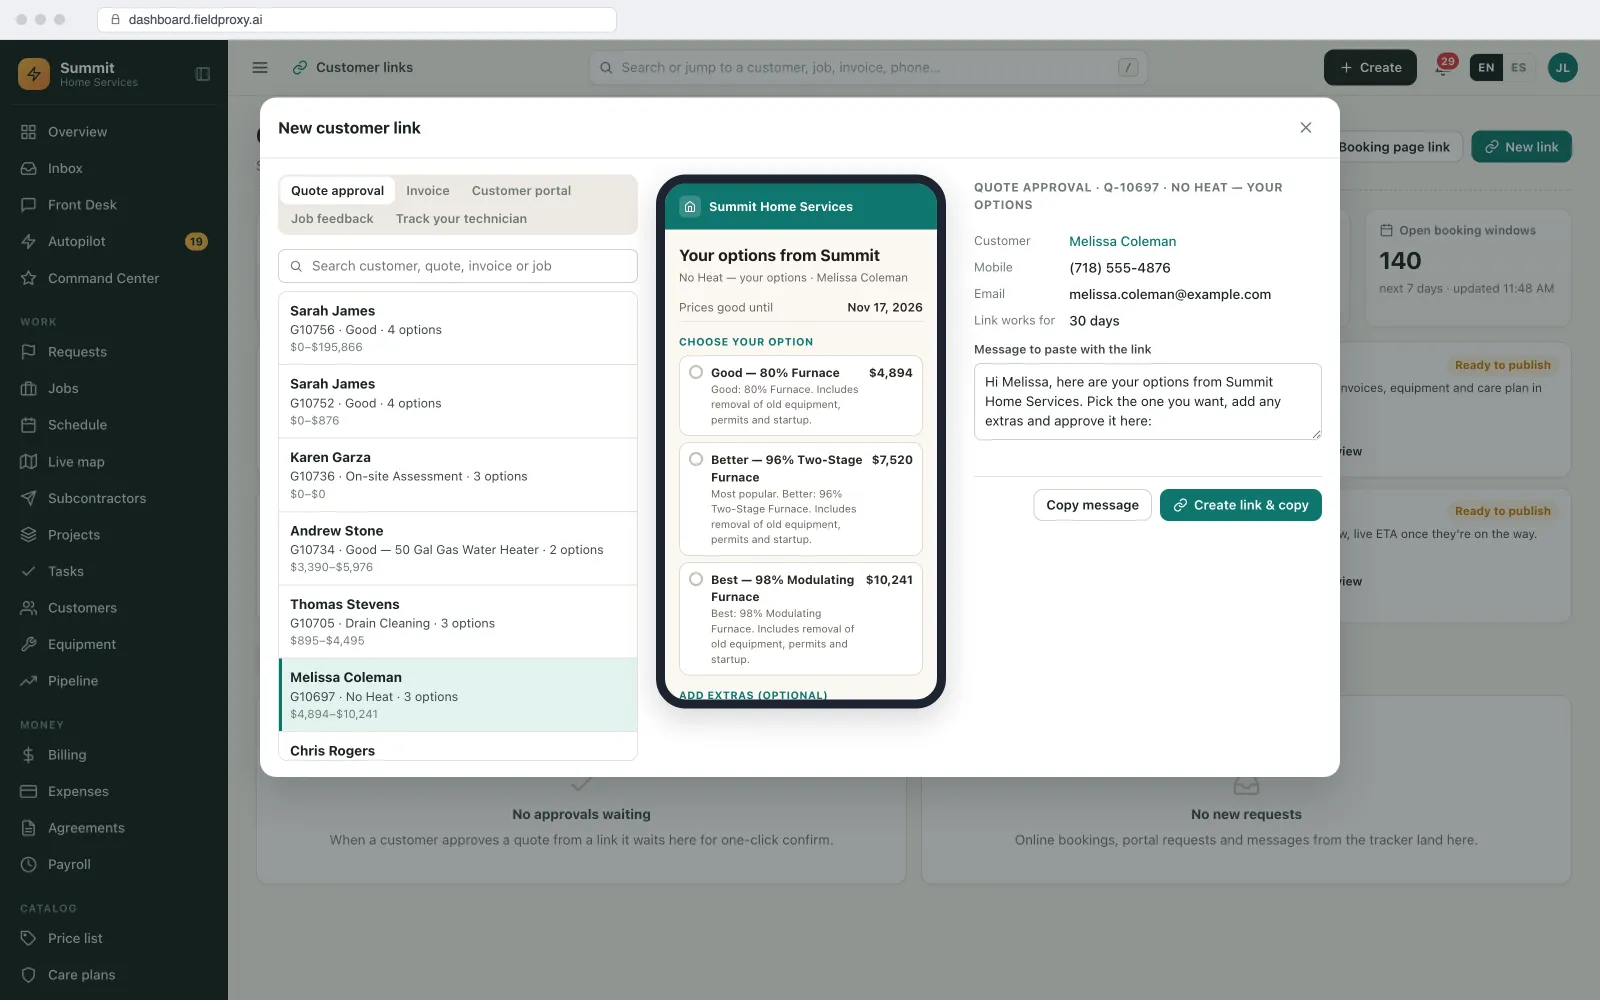Viewport: 1600px width, 1000px height.
Task: Click Create link & copy button
Action: click(x=1240, y=505)
